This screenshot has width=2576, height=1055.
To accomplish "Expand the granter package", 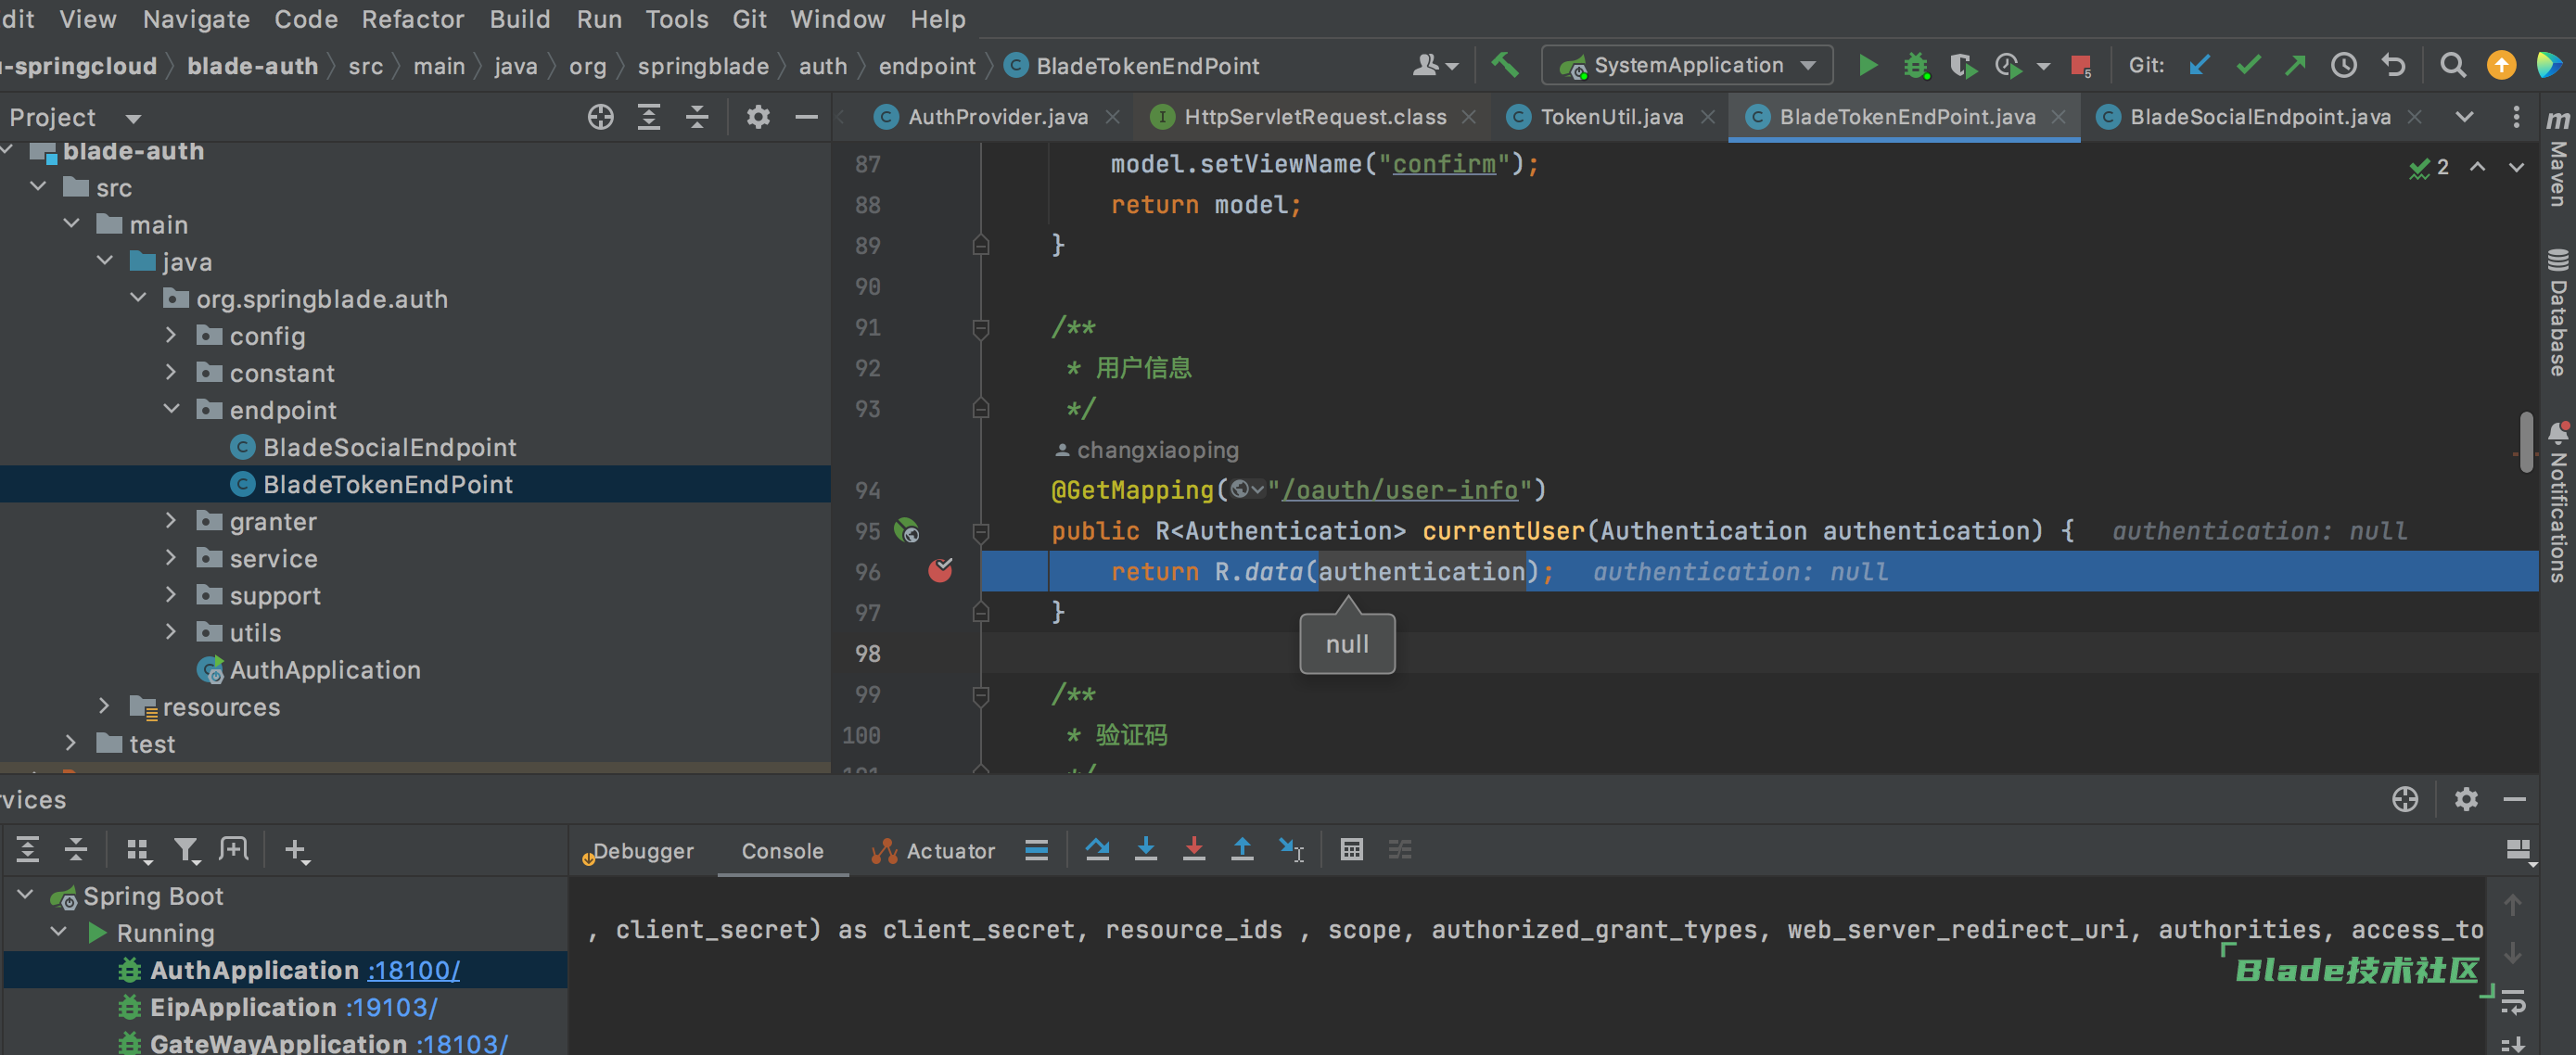I will tap(171, 521).
